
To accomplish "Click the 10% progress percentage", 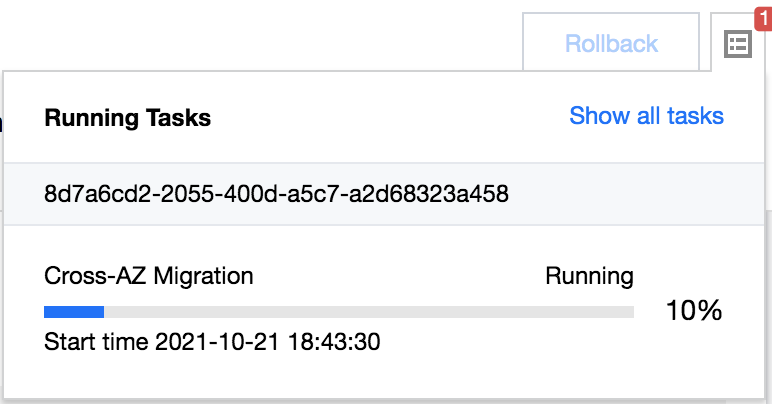I will pos(693,311).
